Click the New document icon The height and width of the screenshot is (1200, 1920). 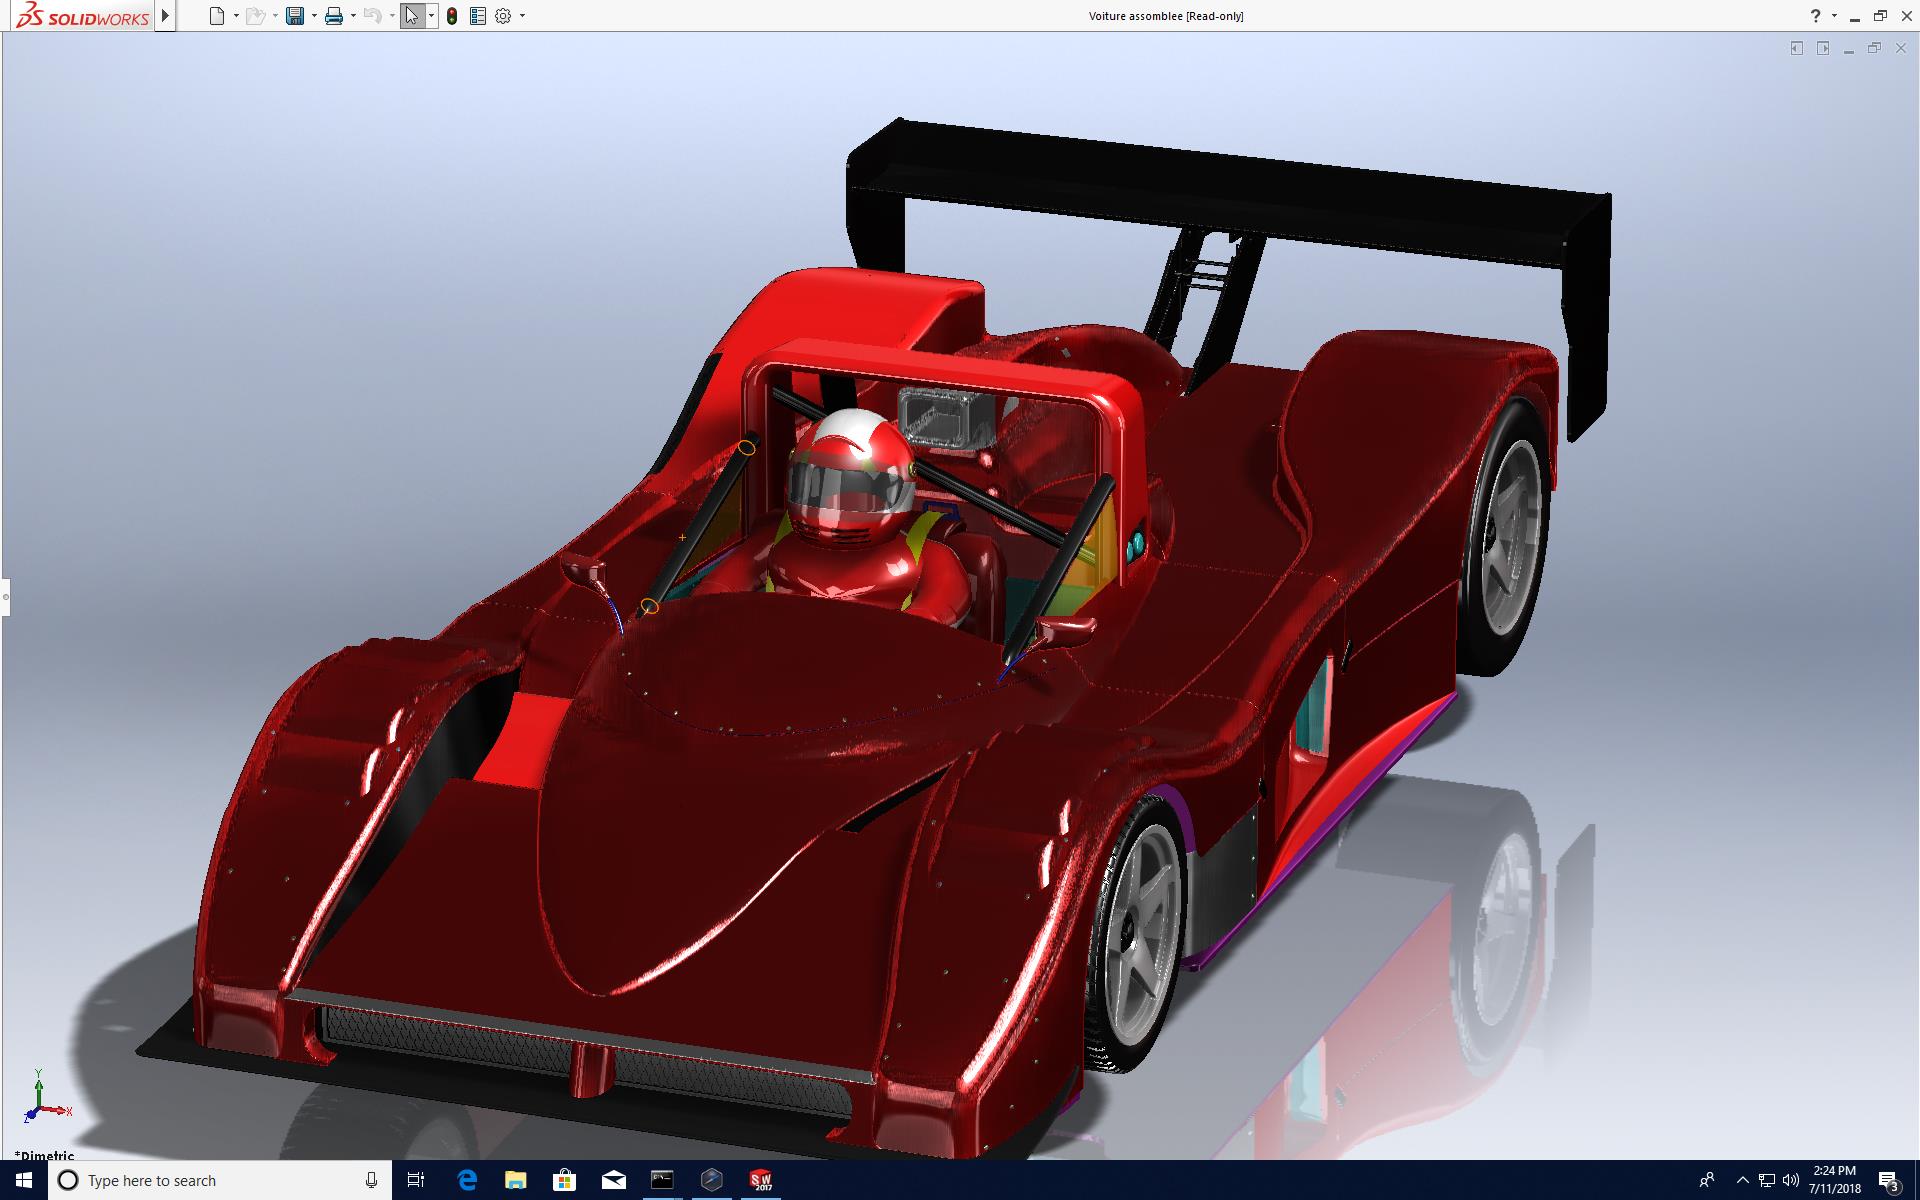[217, 16]
